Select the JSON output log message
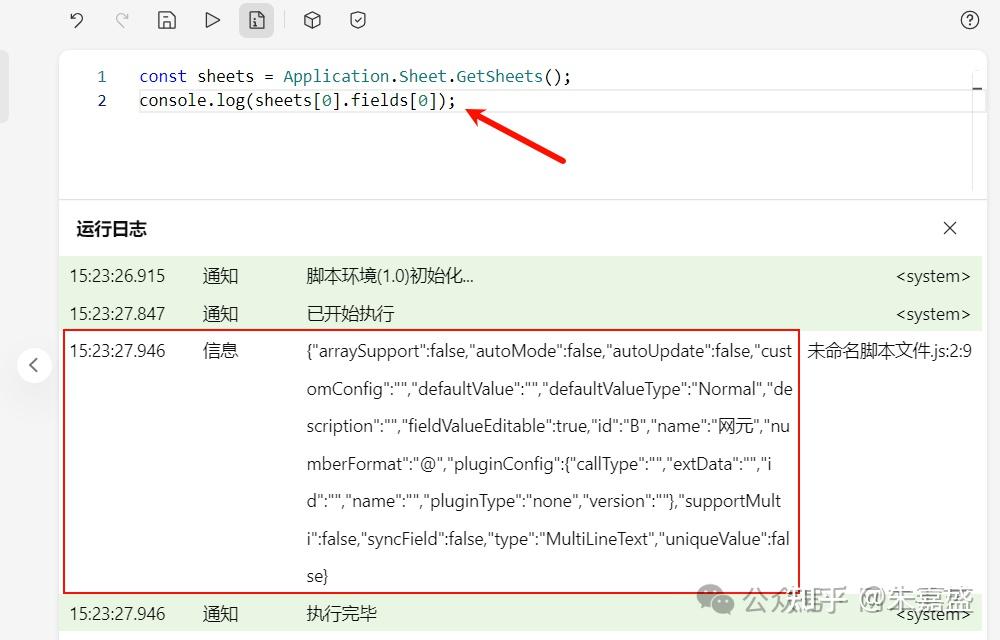1000x640 pixels. coord(549,463)
